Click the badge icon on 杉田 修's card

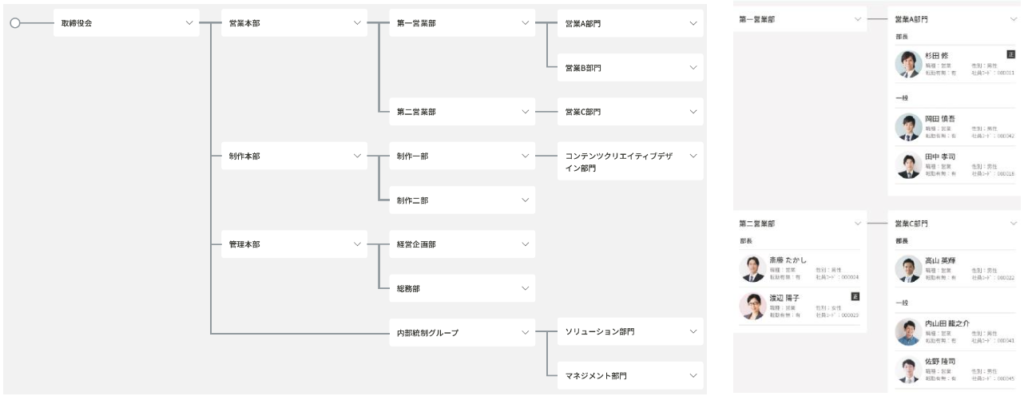(x=1011, y=54)
